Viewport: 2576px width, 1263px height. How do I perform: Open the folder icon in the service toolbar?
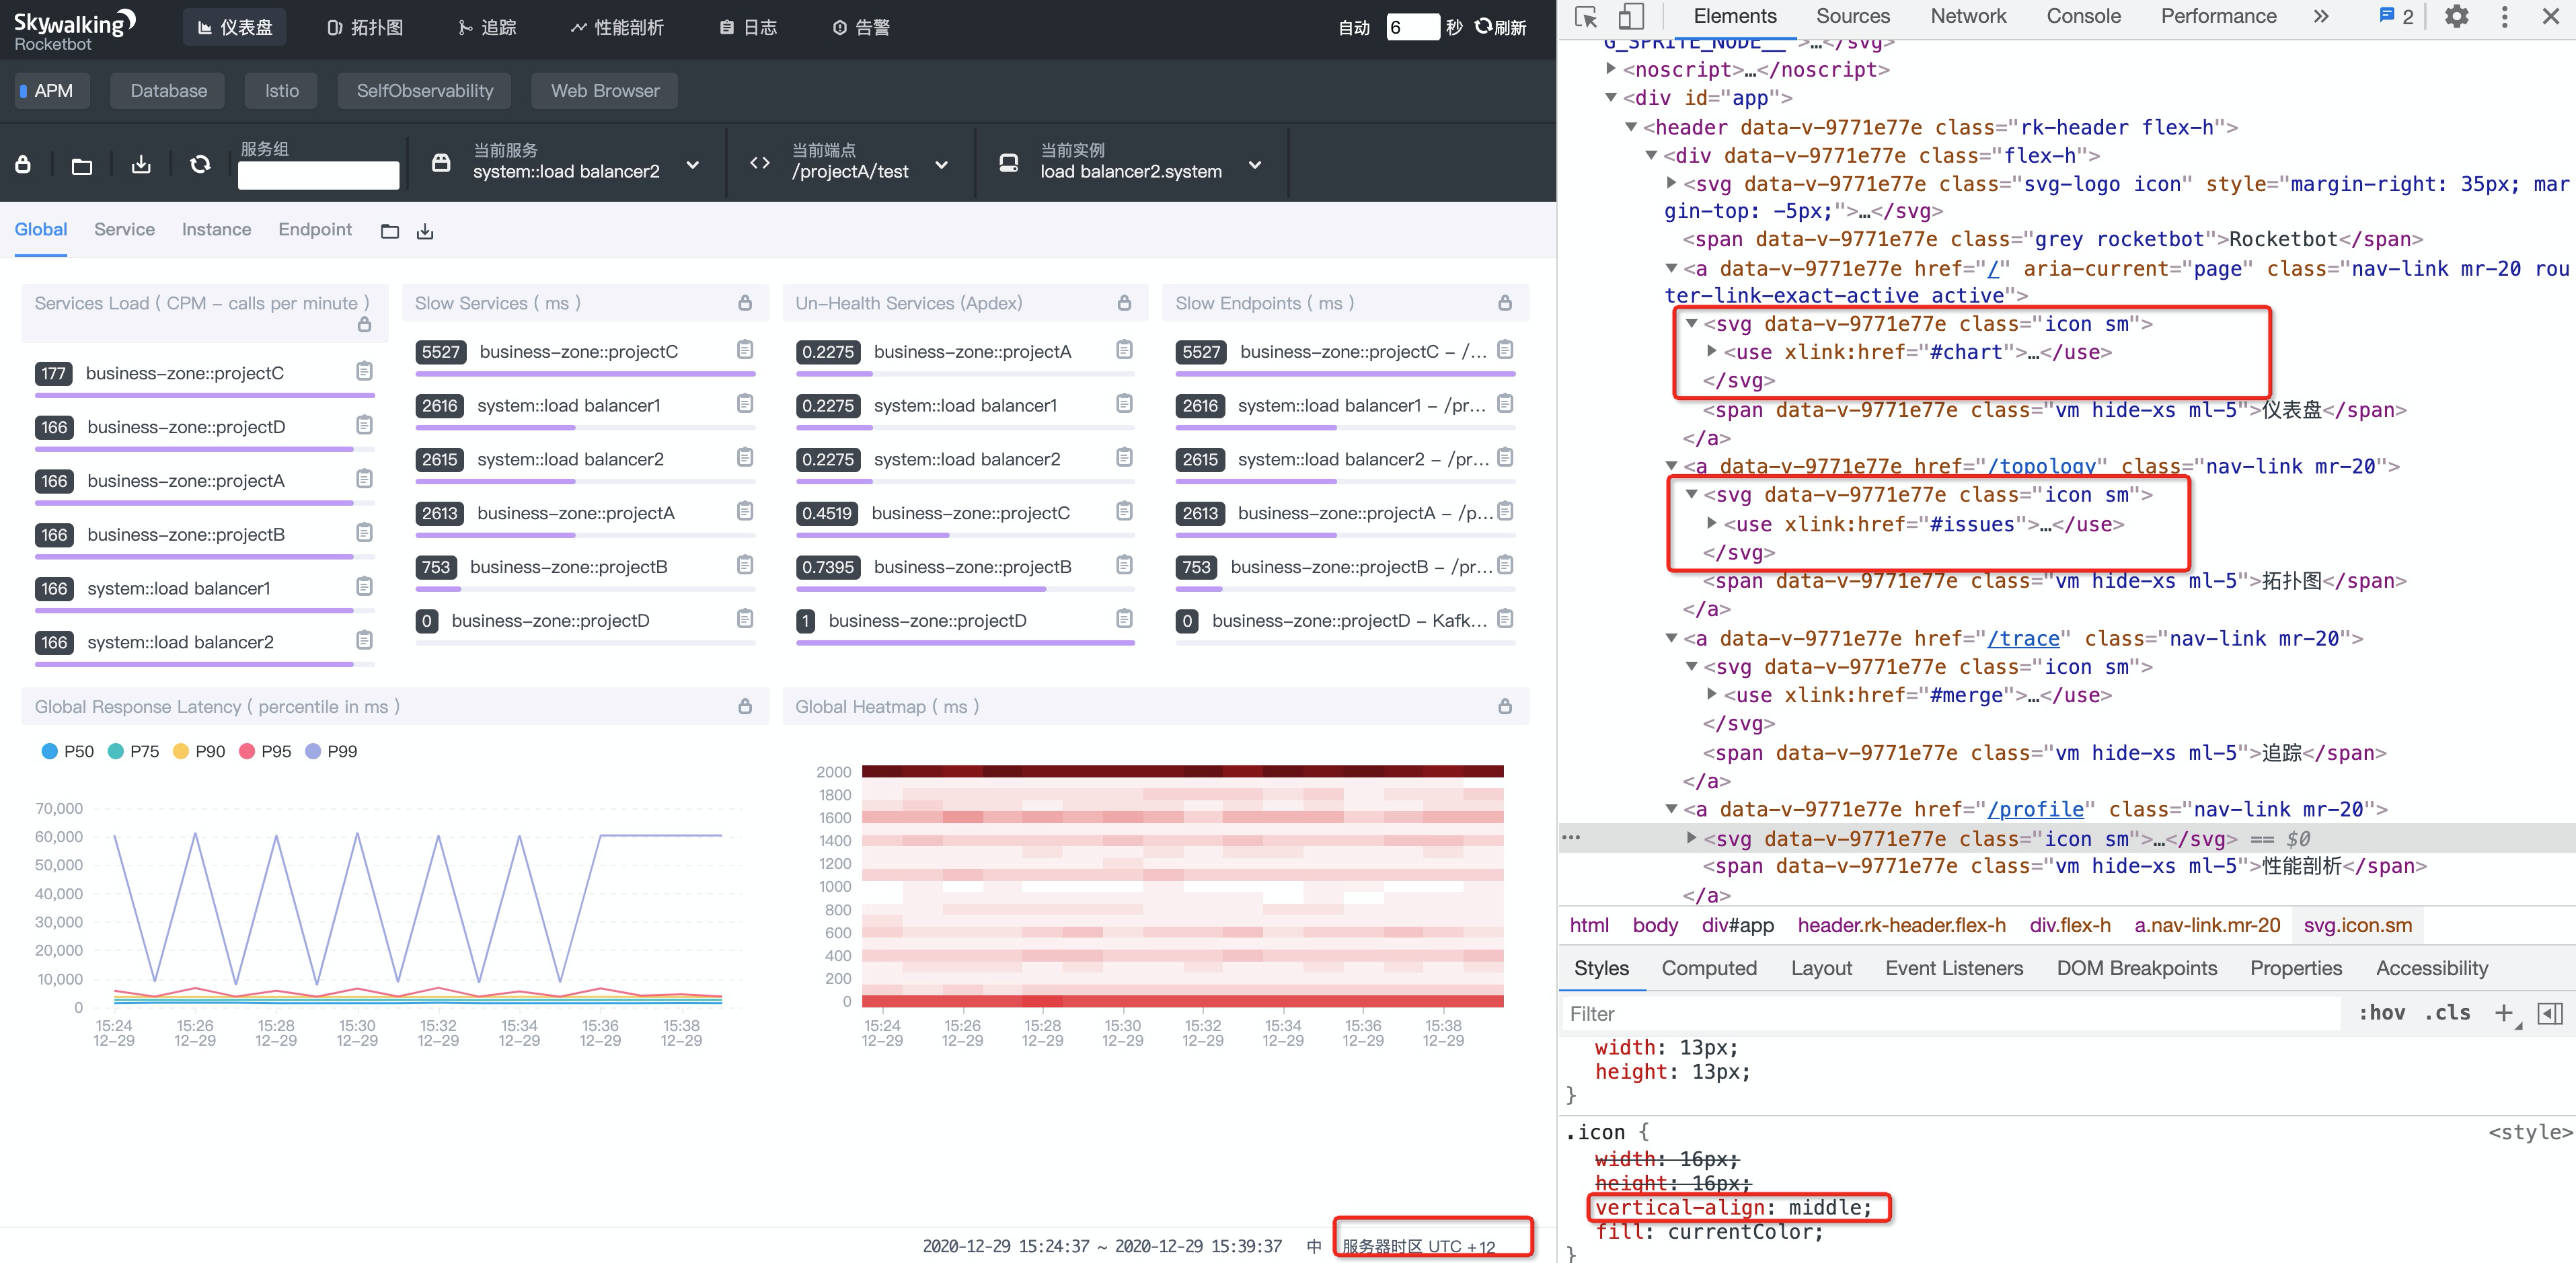tap(82, 165)
